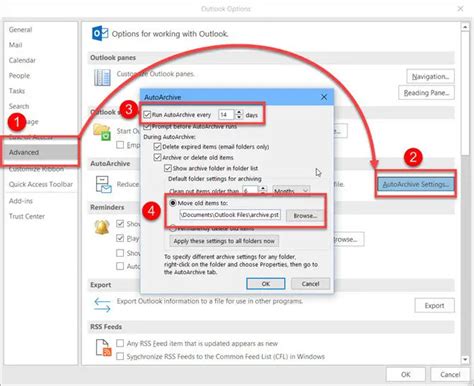Open Customize Ribbon options
Screen dimensions: 474x386
[36, 169]
